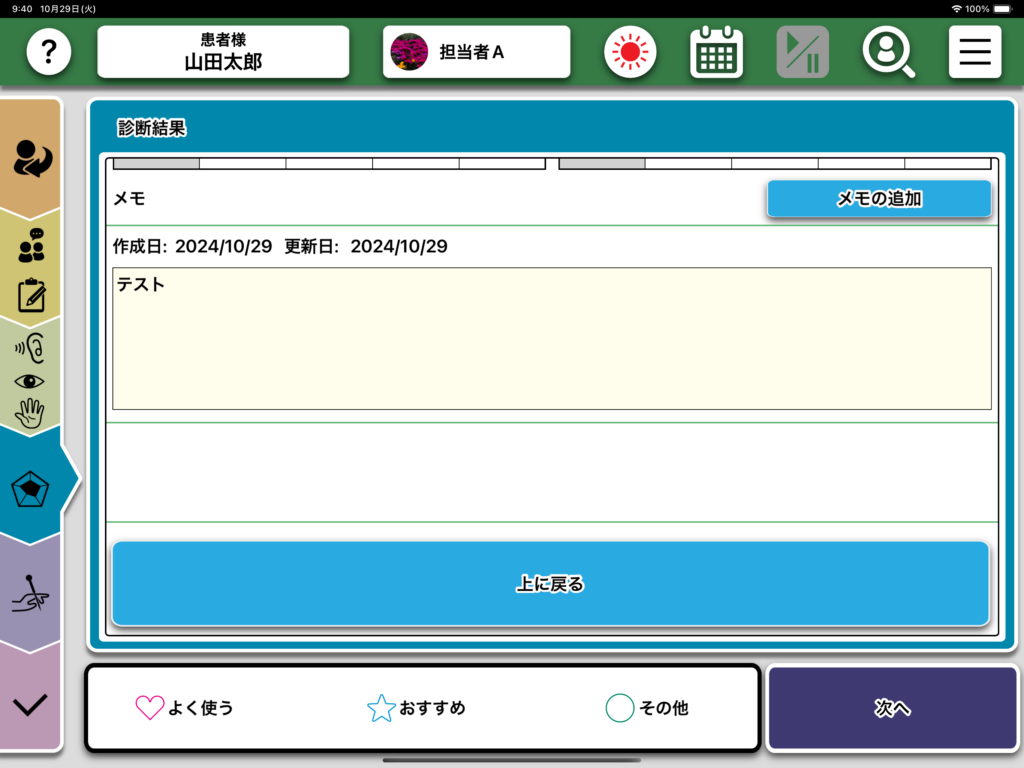
Task: Click into the テスト memo text field
Action: click(x=551, y=338)
